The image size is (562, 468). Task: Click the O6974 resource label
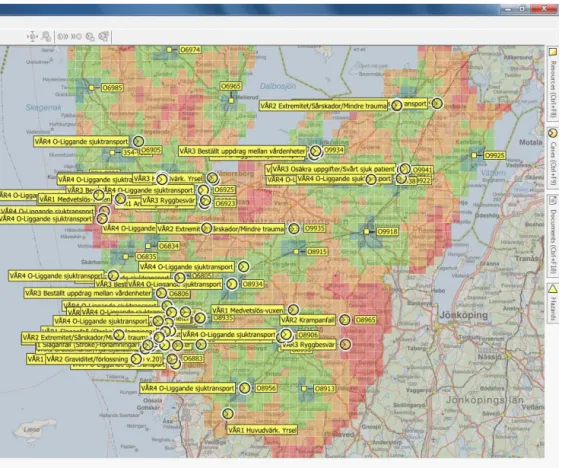click(190, 49)
